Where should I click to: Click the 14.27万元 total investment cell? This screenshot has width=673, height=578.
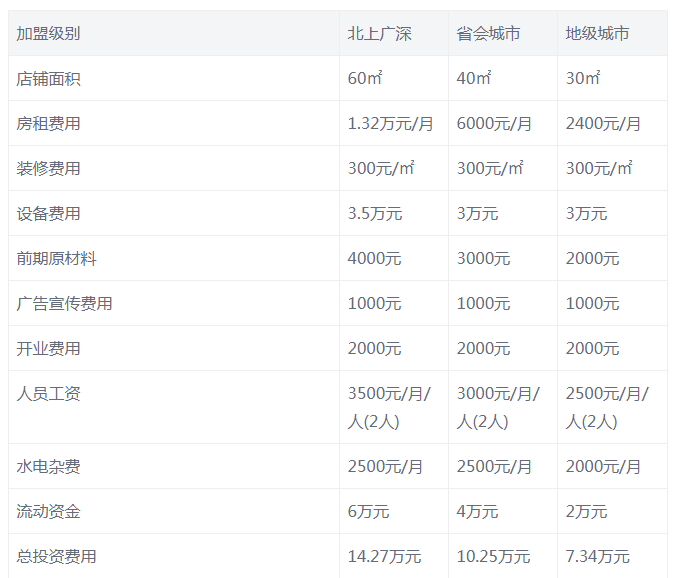click(384, 557)
